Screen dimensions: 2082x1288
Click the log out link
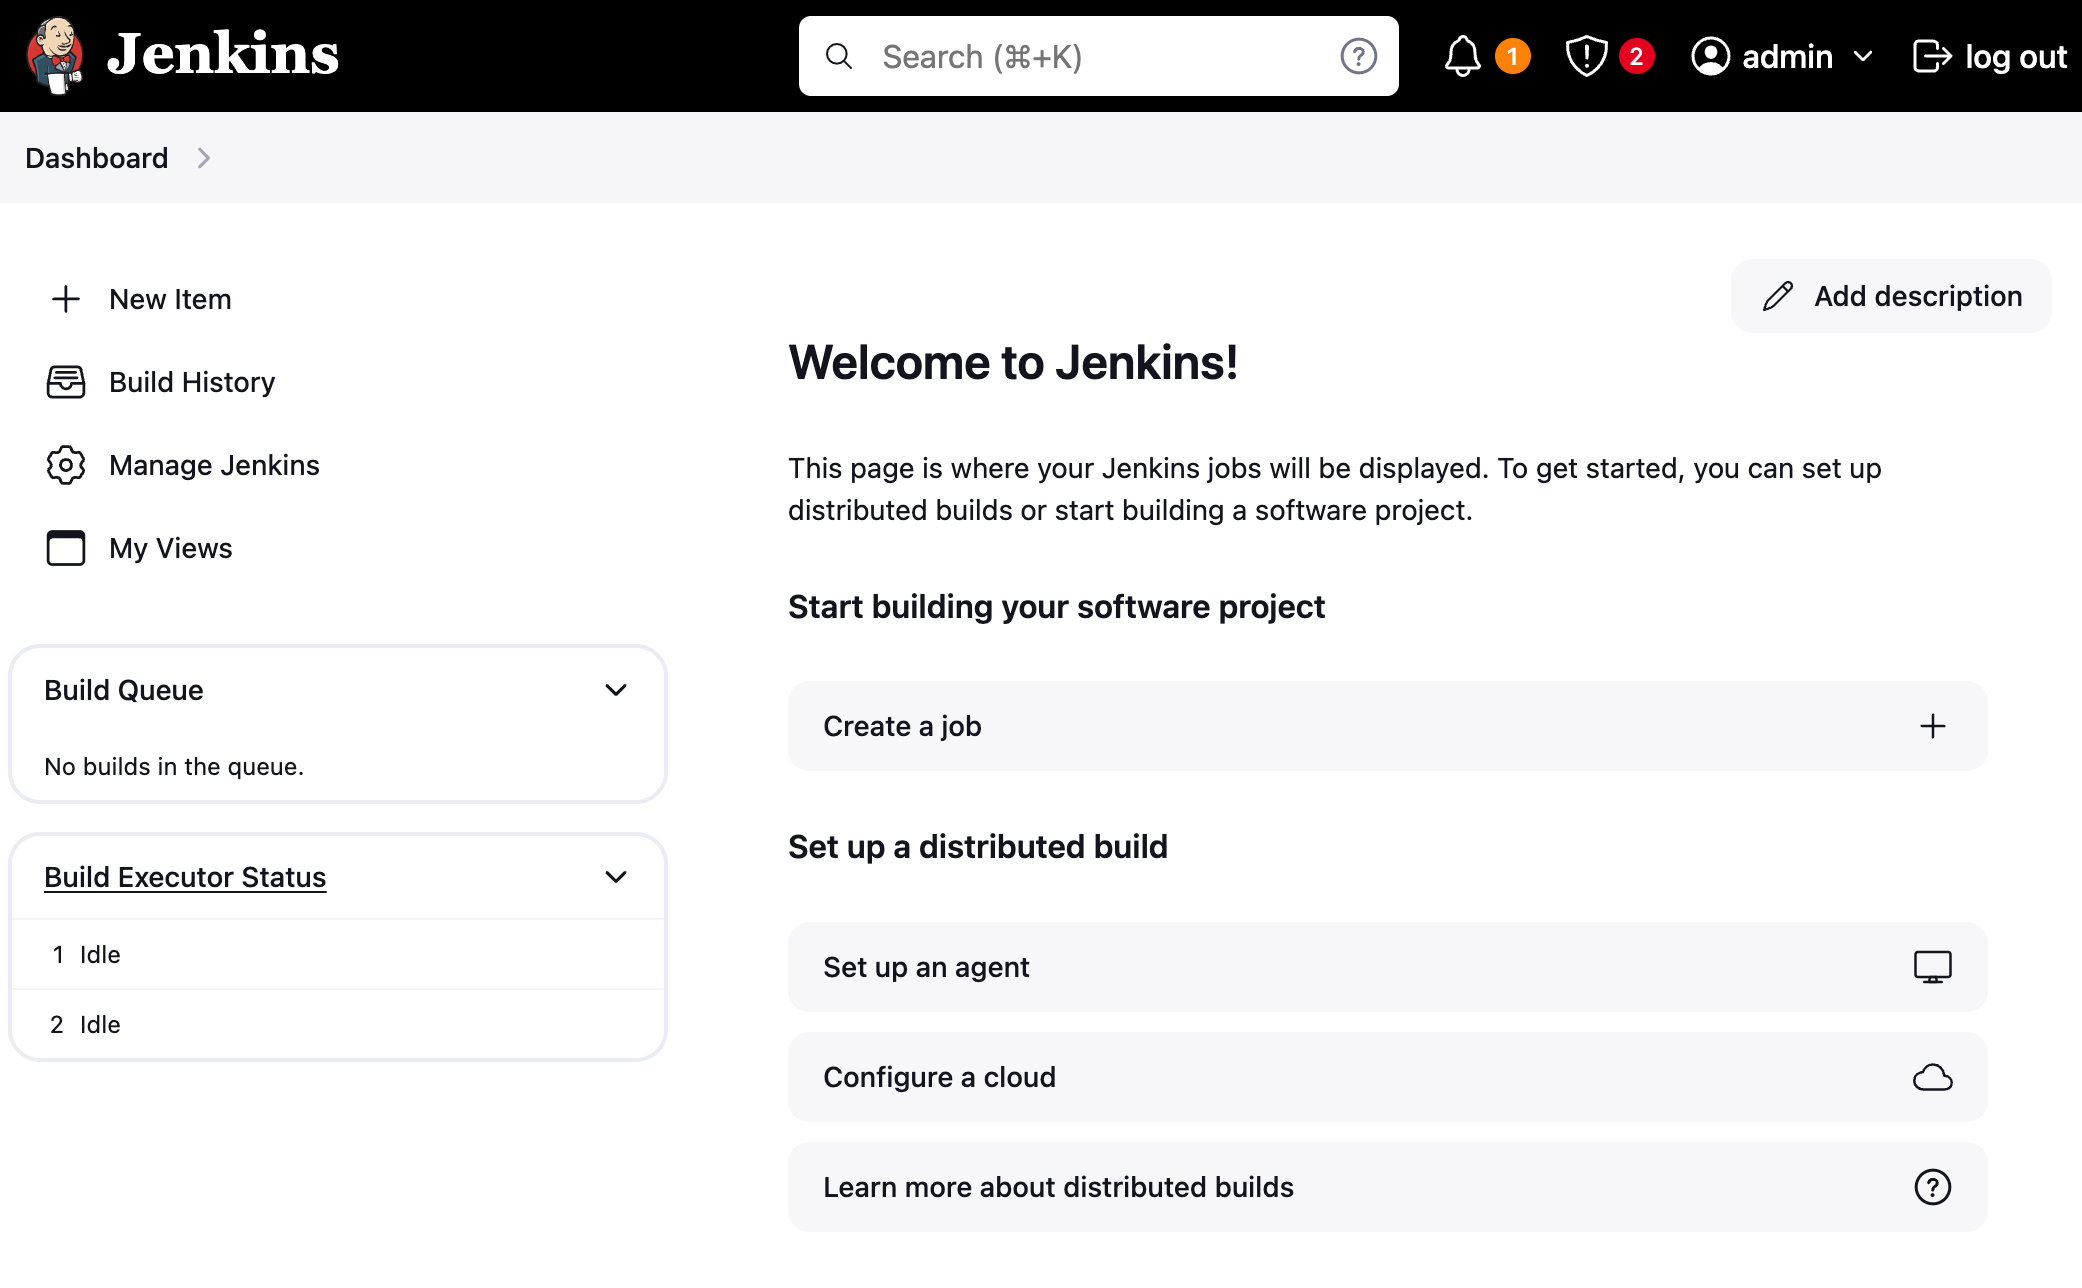click(1990, 57)
